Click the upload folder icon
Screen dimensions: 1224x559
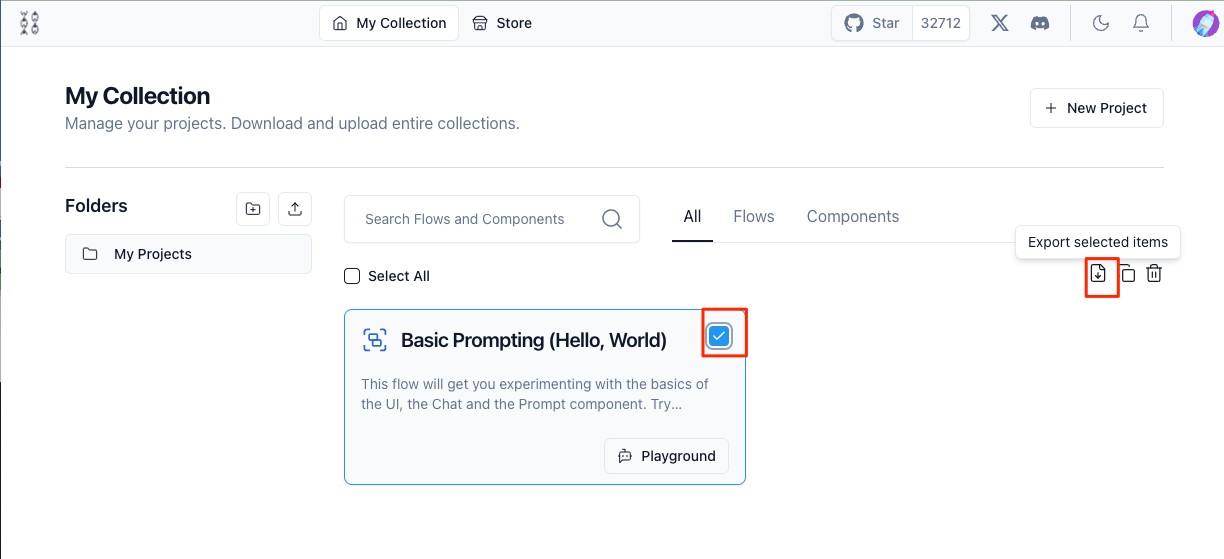tap(295, 209)
